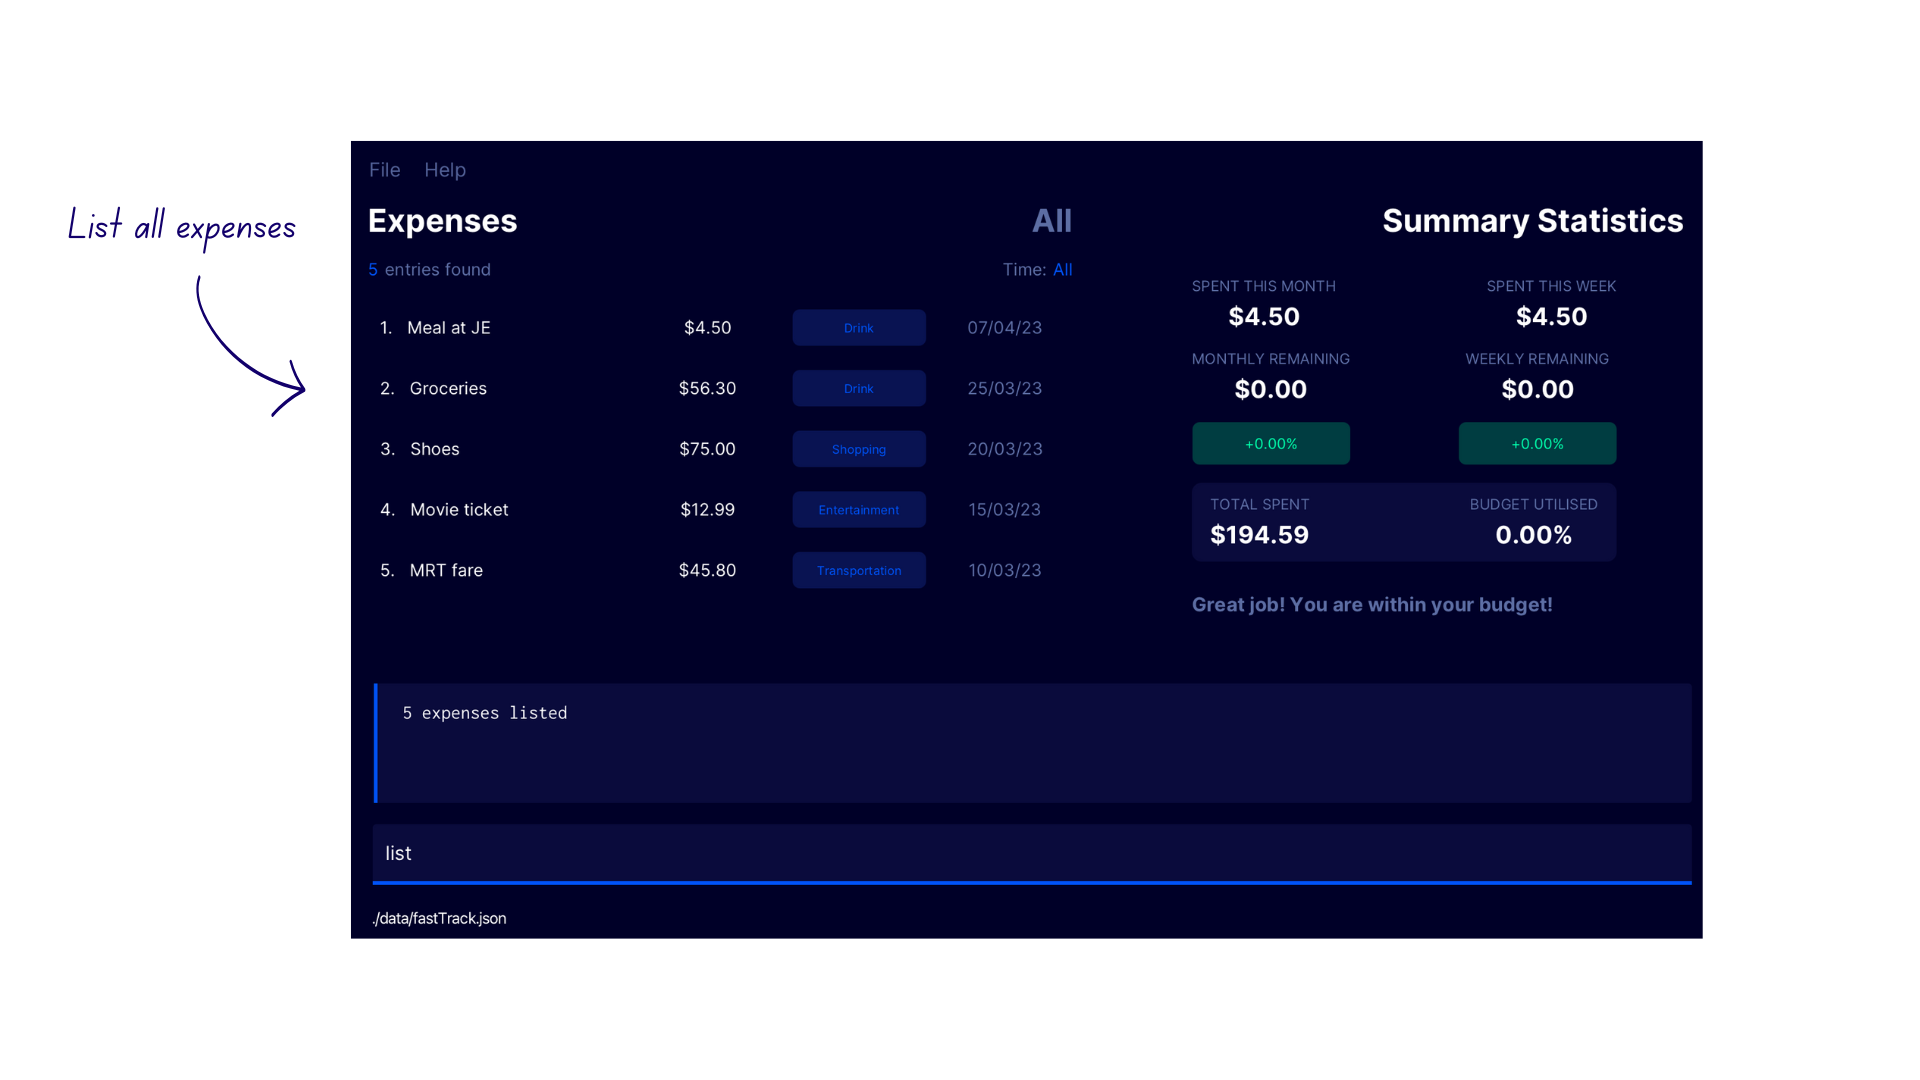Click the Monthly Remaining $0.00 value
Viewport: 1920px width, 1080px height.
point(1270,390)
